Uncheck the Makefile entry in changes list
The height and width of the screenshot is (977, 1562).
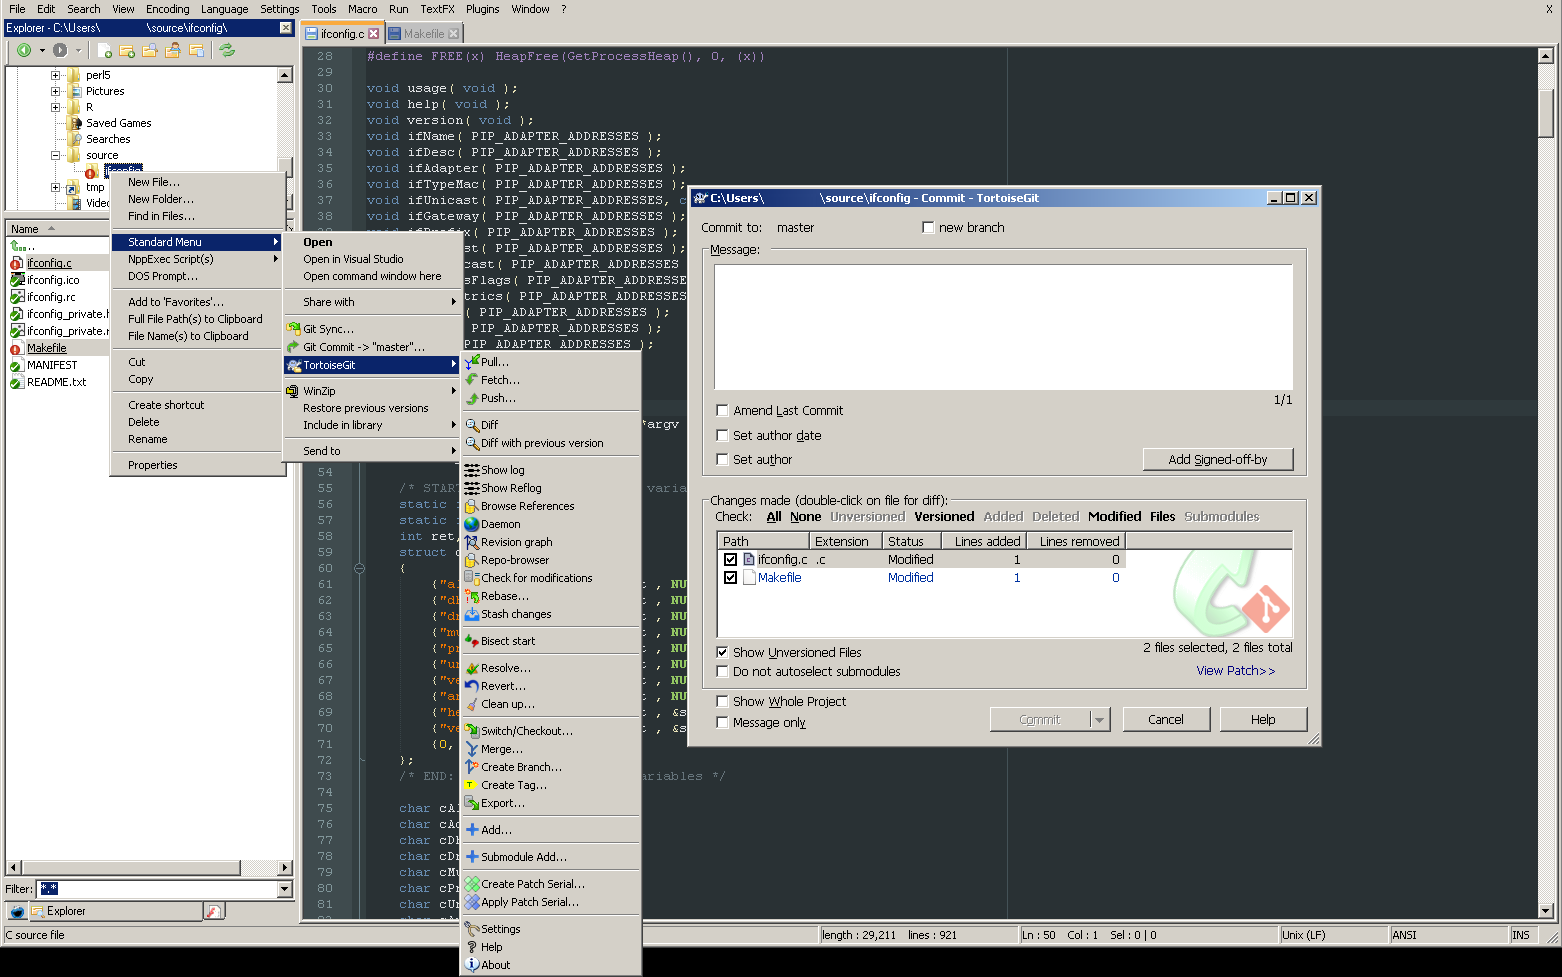tap(730, 577)
